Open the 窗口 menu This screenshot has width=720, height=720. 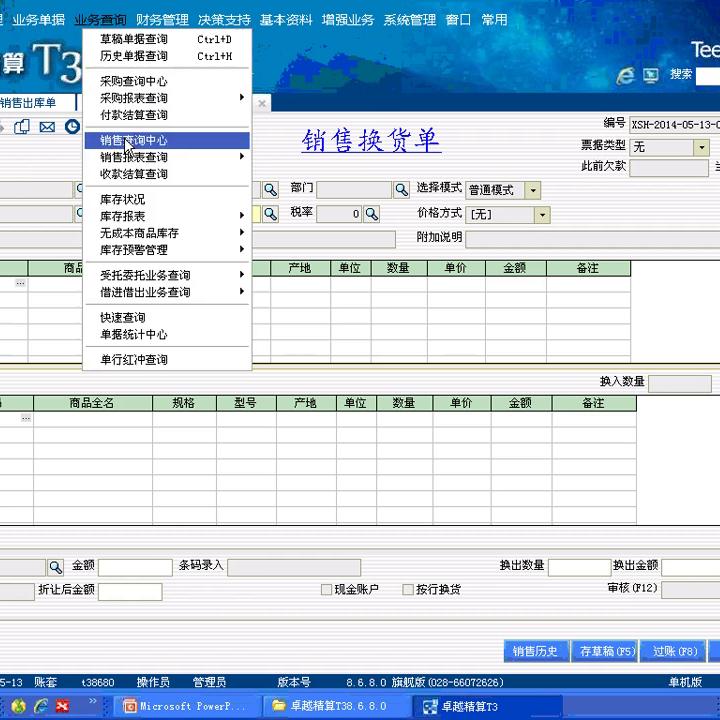[458, 20]
